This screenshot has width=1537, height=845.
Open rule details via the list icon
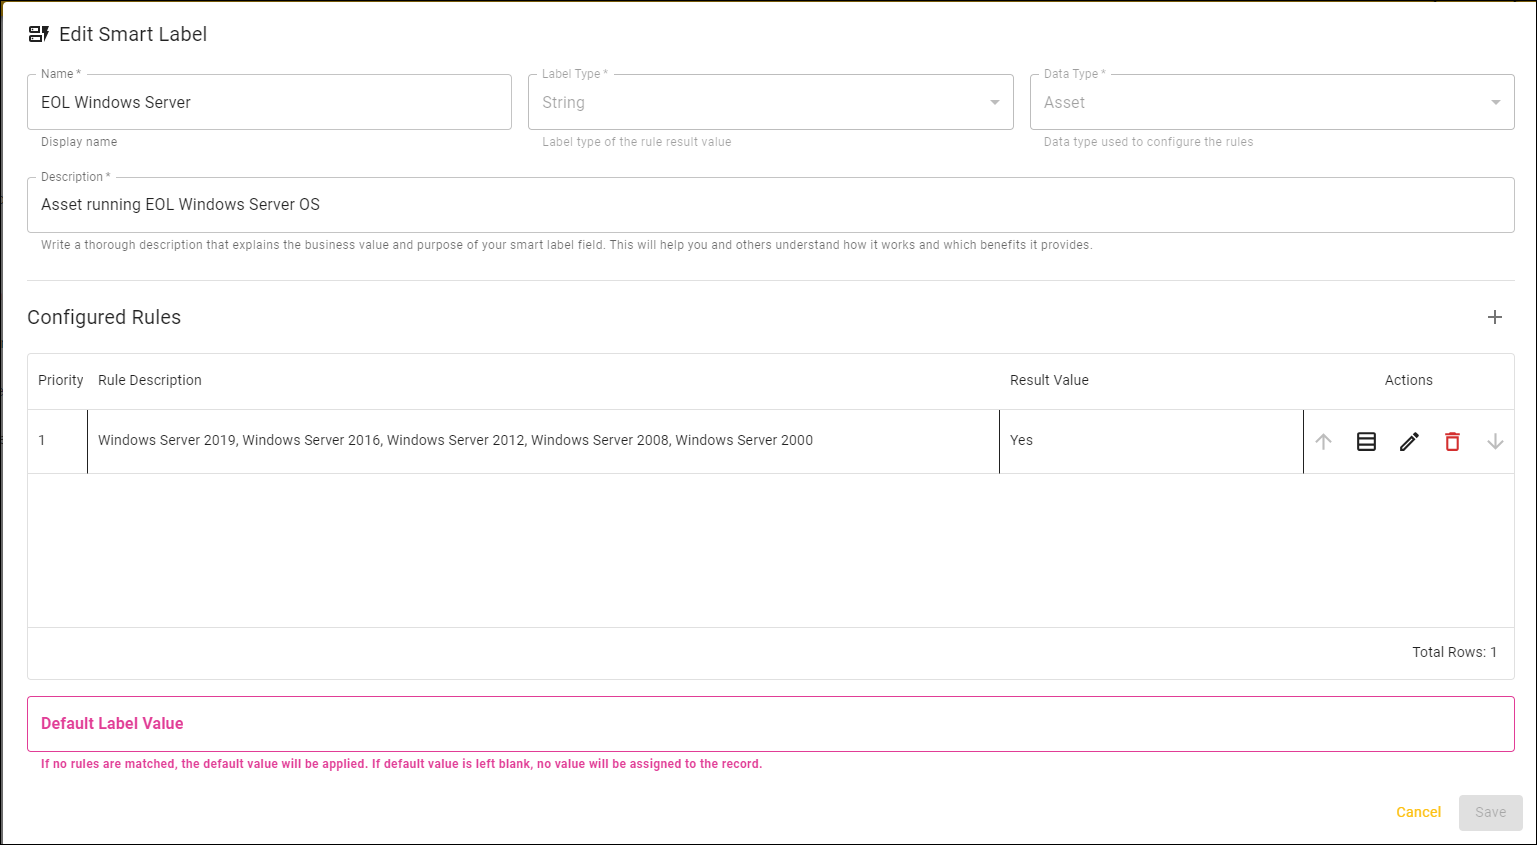[1366, 441]
